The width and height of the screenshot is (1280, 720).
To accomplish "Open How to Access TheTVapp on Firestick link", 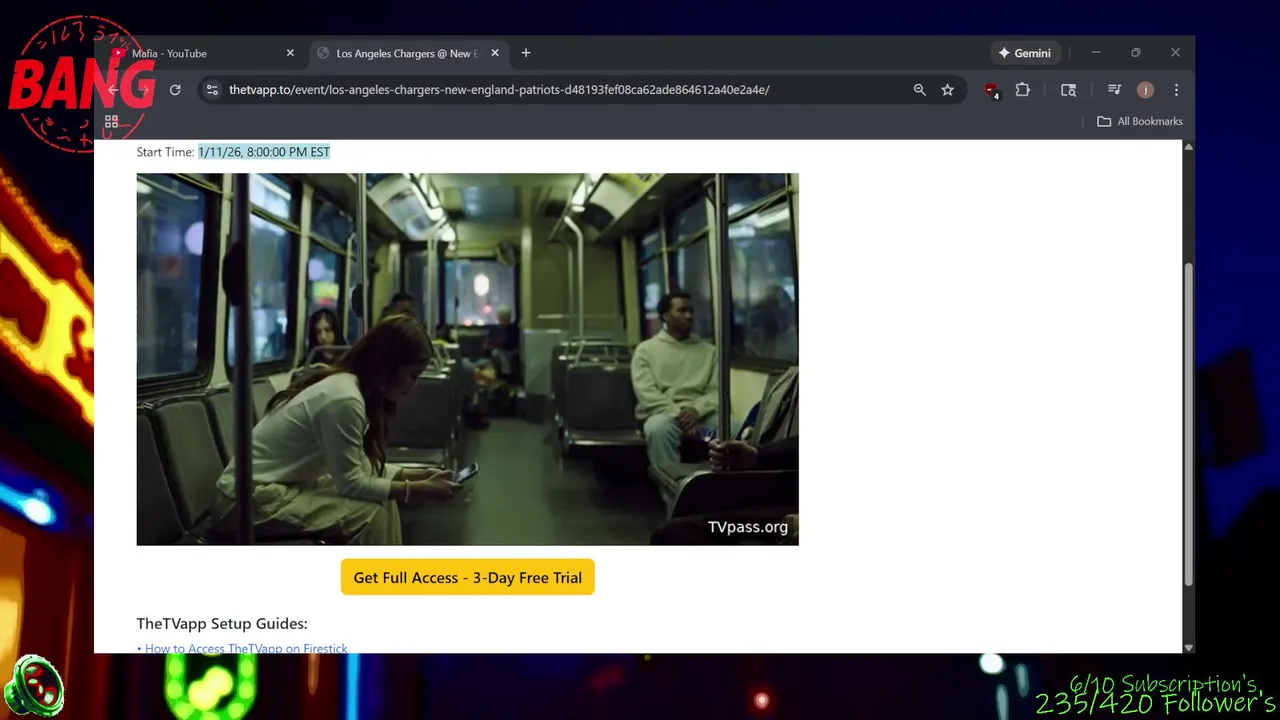I will coord(246,648).
